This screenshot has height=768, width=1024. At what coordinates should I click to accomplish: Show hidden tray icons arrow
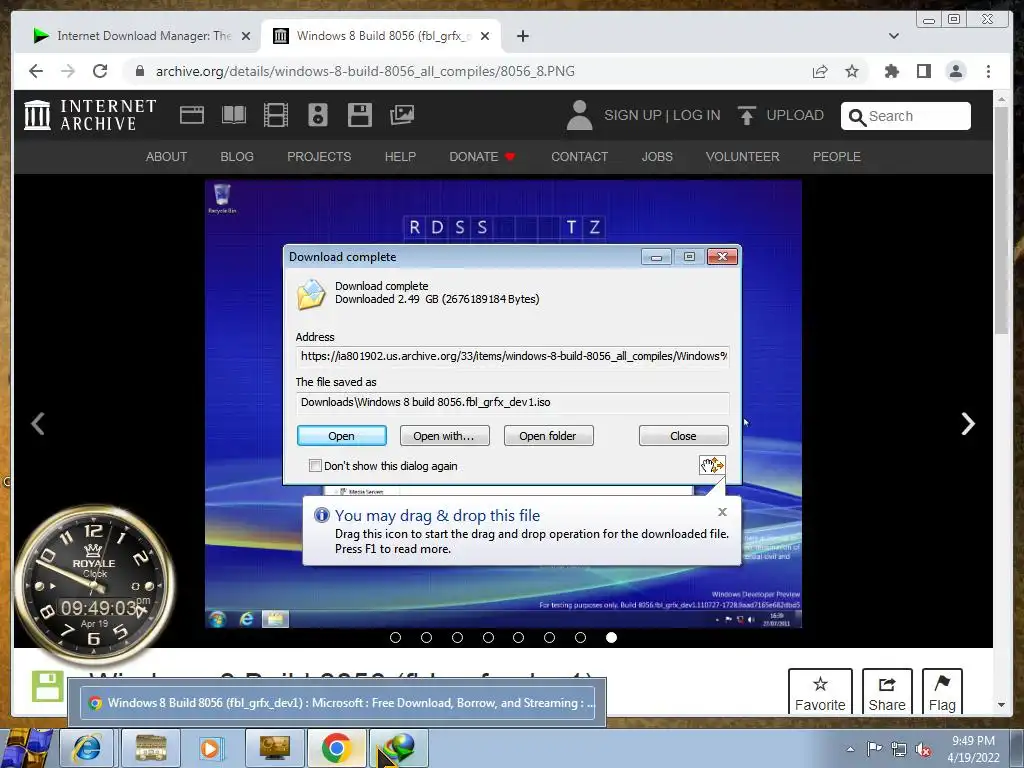[x=850, y=749]
